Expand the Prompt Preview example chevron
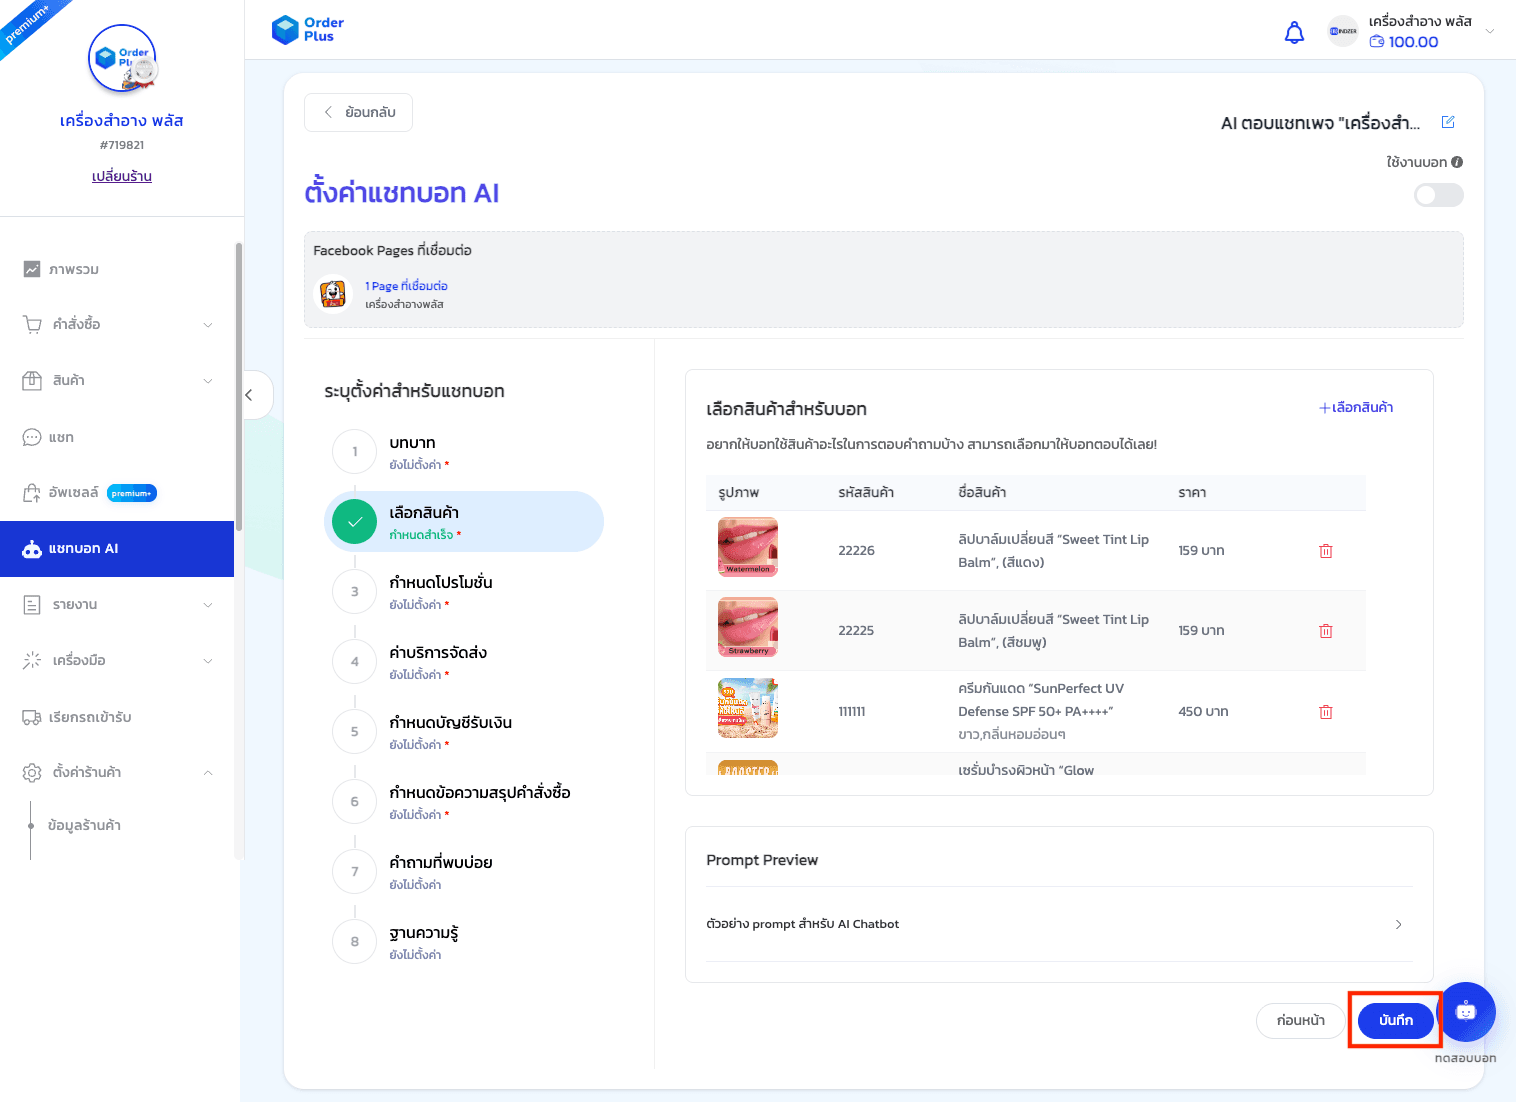Viewport: 1516px width, 1102px height. point(1398,924)
